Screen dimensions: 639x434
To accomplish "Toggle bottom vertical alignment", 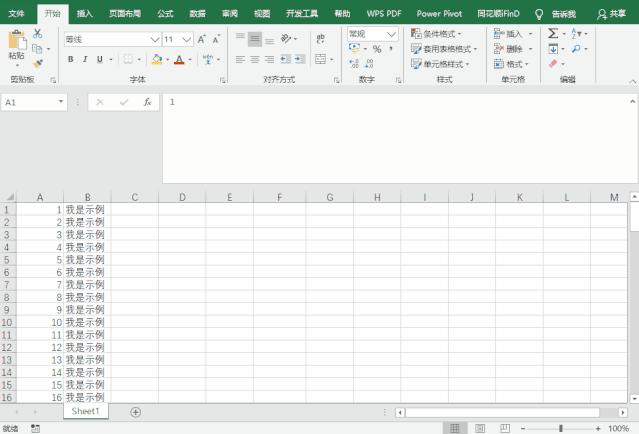I will [269, 39].
